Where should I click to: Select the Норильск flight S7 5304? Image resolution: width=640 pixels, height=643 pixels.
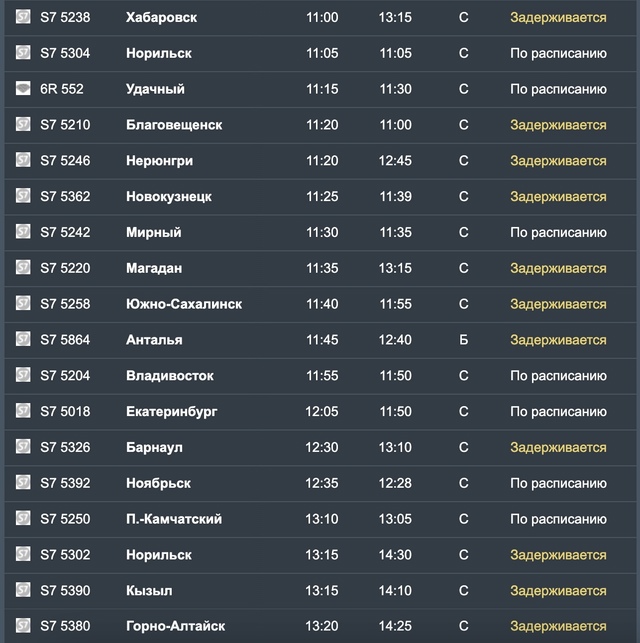point(320,53)
